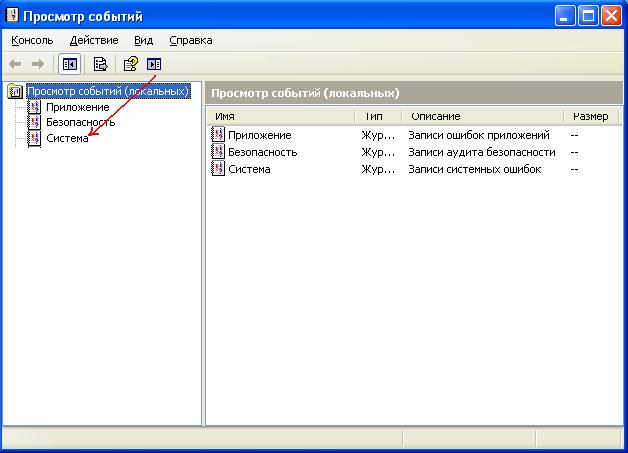Open the Вид menu
The height and width of the screenshot is (453, 628).
tap(143, 40)
